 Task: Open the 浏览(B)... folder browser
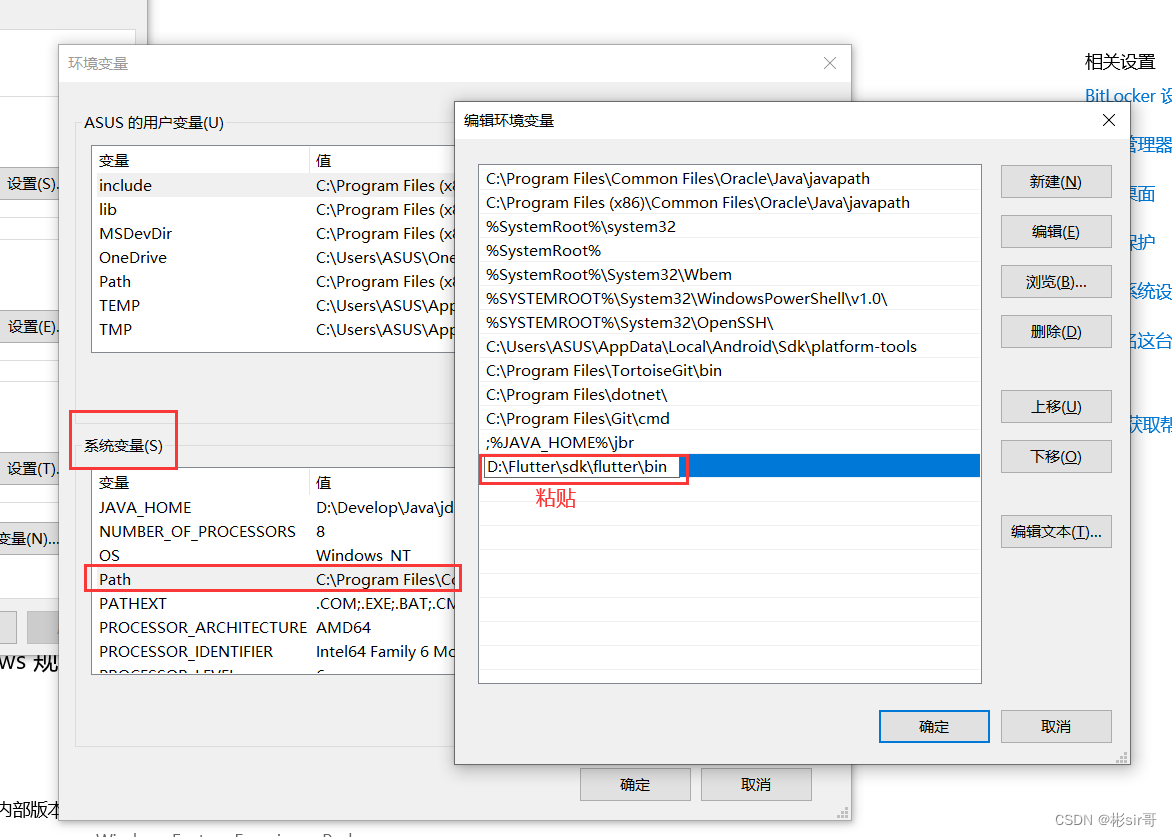(x=1055, y=282)
